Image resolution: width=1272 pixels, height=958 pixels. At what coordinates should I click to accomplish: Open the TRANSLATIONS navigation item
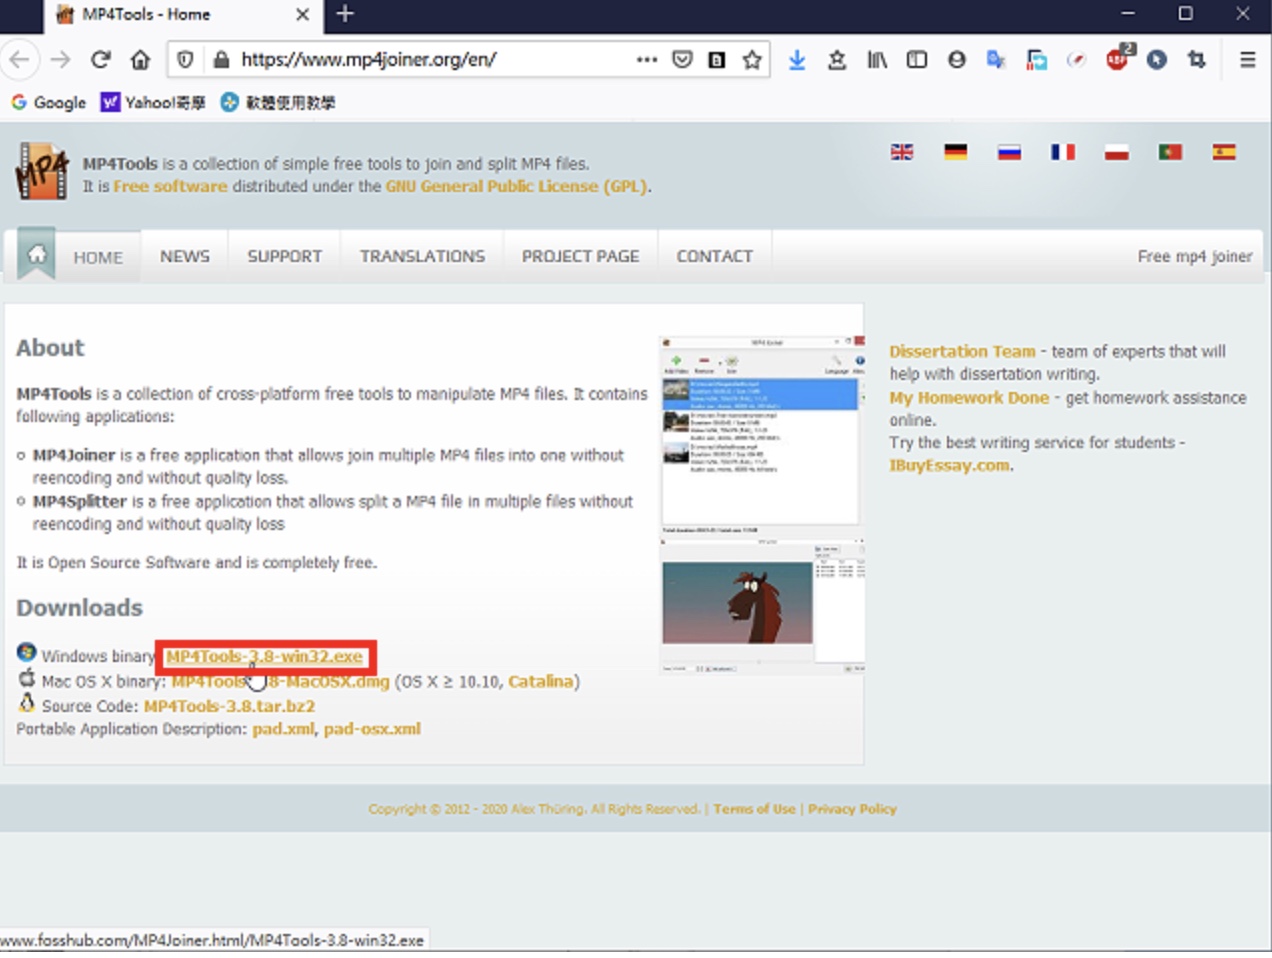(x=422, y=256)
